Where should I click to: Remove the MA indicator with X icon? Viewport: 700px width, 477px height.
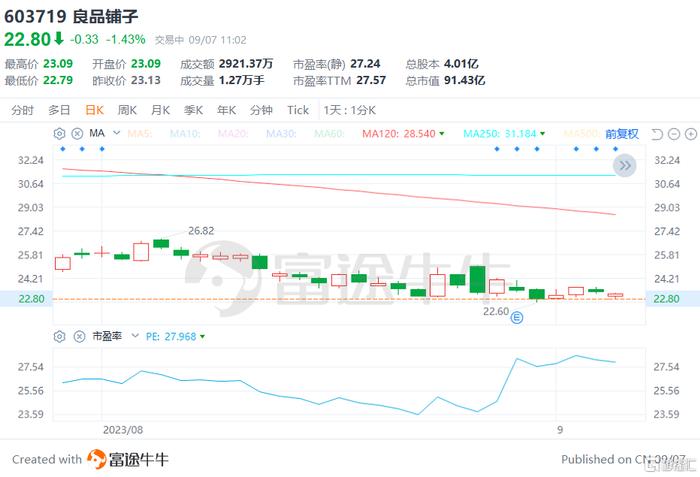(x=77, y=134)
